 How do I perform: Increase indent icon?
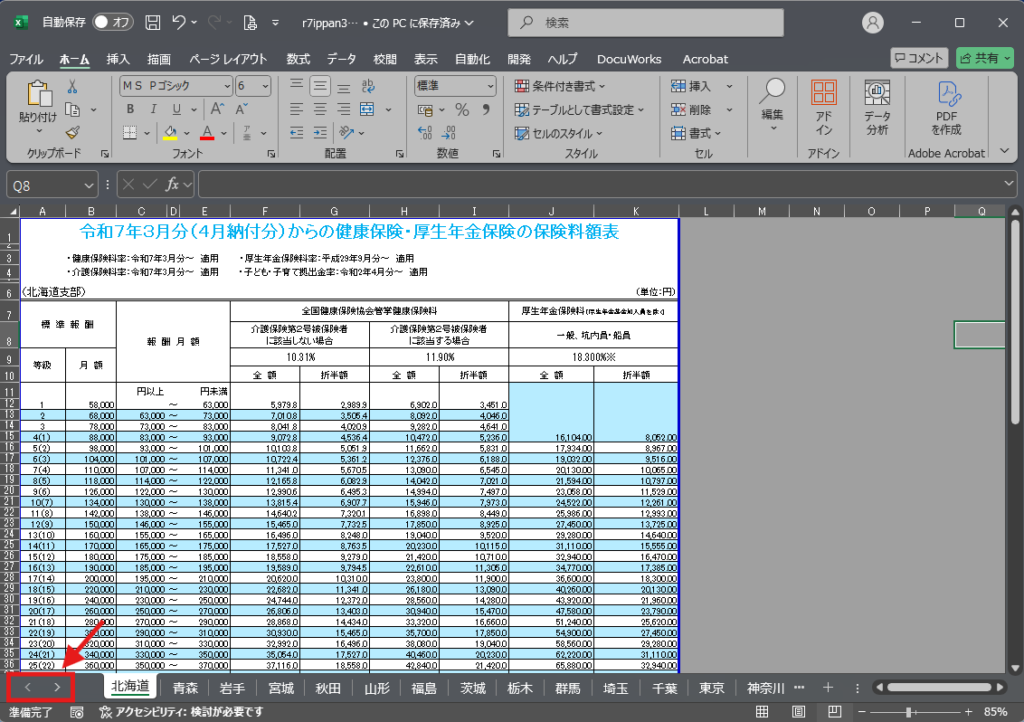[x=320, y=133]
